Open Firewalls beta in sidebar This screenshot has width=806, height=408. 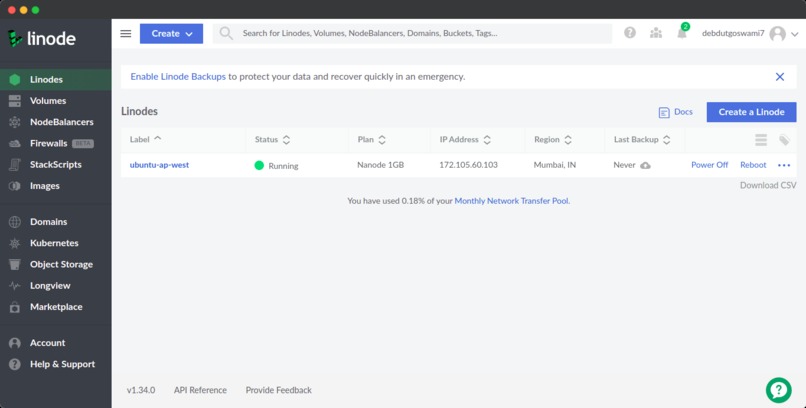[x=56, y=143]
